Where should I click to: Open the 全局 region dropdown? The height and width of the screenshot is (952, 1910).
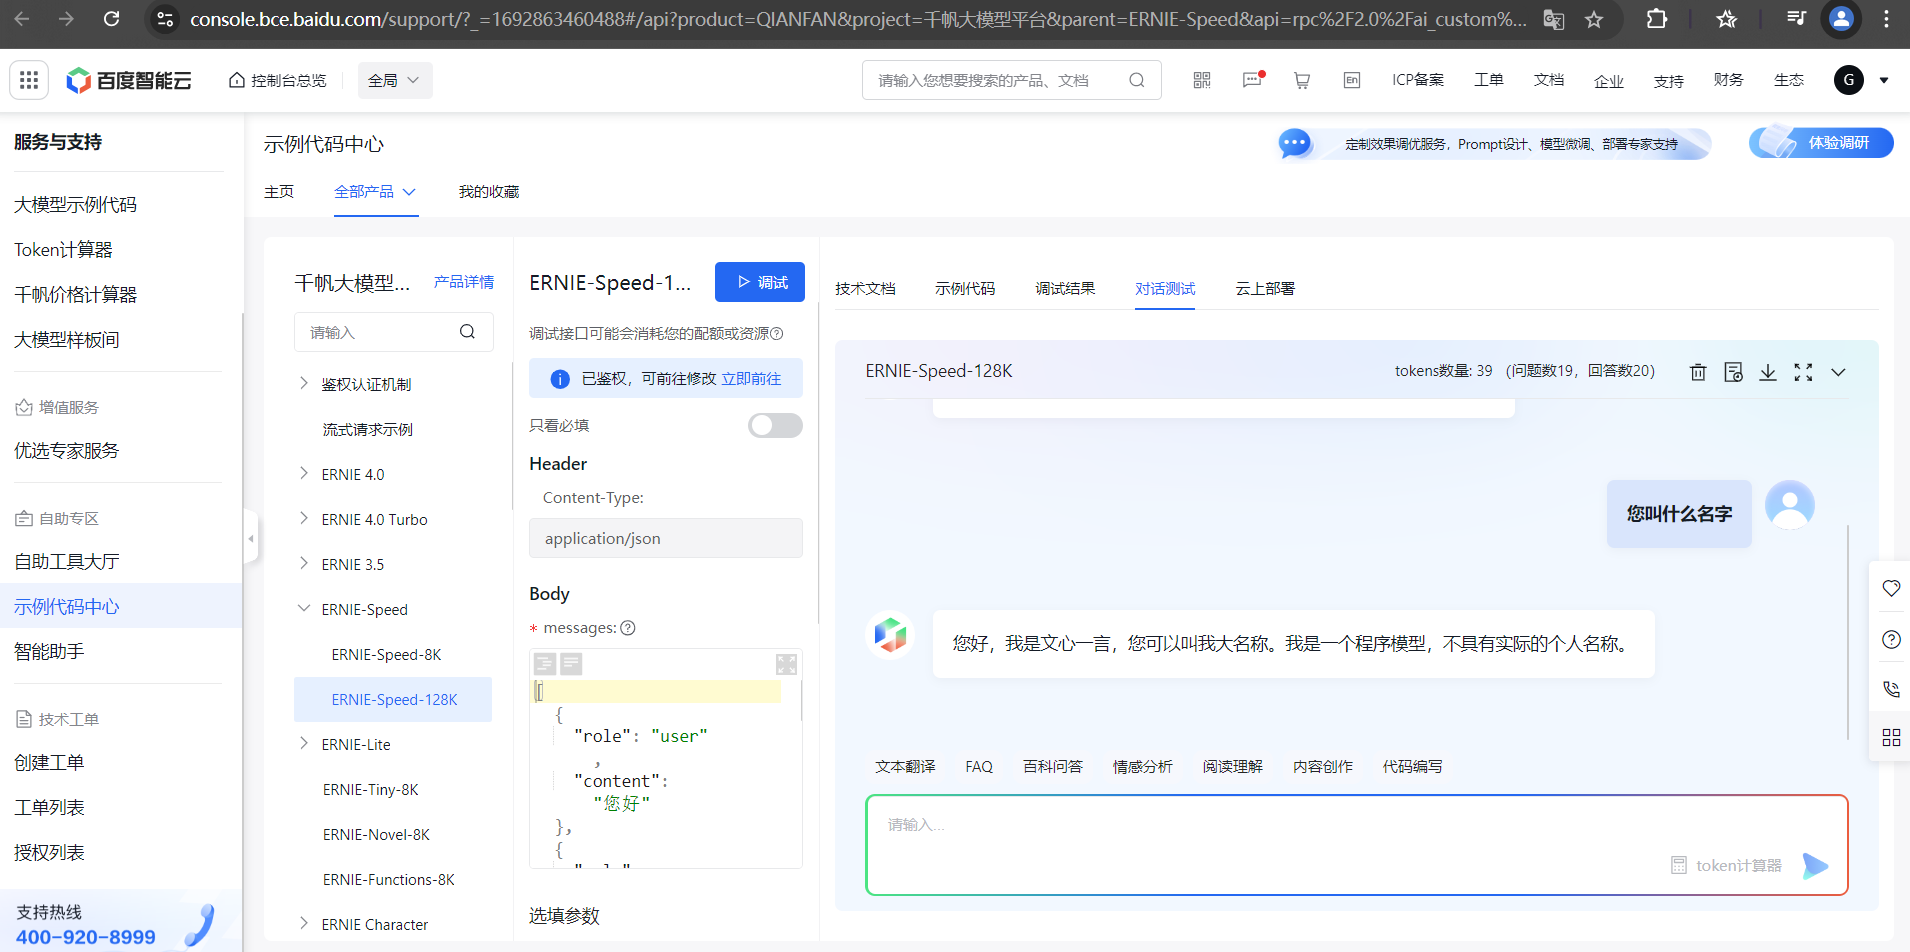[x=395, y=80]
